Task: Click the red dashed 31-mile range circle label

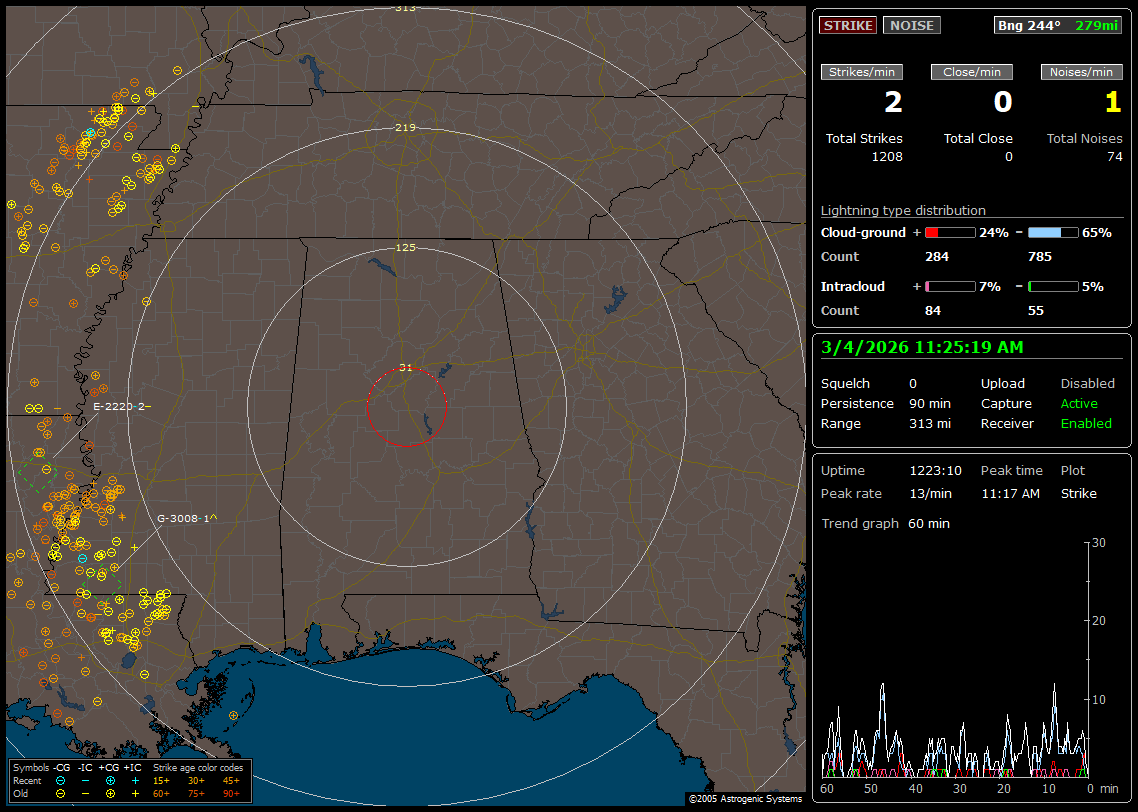Action: tap(406, 367)
